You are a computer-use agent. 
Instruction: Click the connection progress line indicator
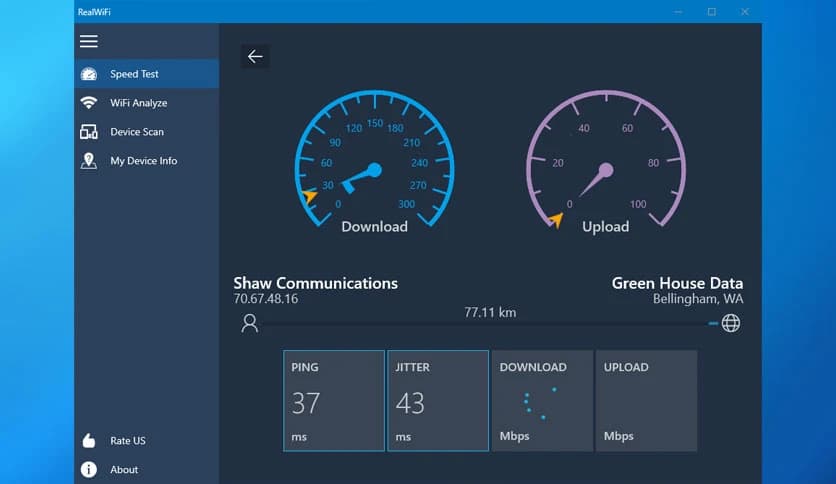tap(713, 323)
